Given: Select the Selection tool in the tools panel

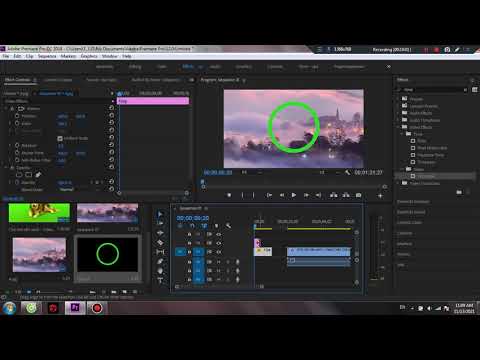Looking at the screenshot, I should (160, 214).
